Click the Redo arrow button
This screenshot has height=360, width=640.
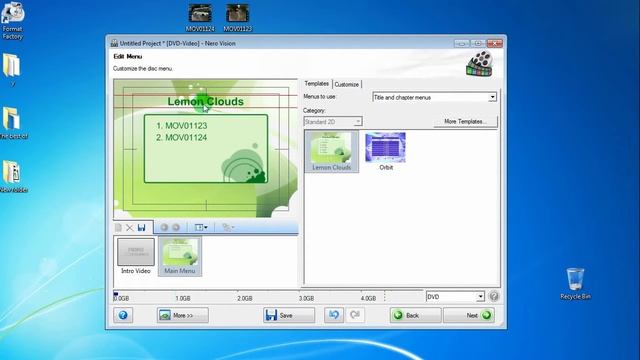point(355,315)
